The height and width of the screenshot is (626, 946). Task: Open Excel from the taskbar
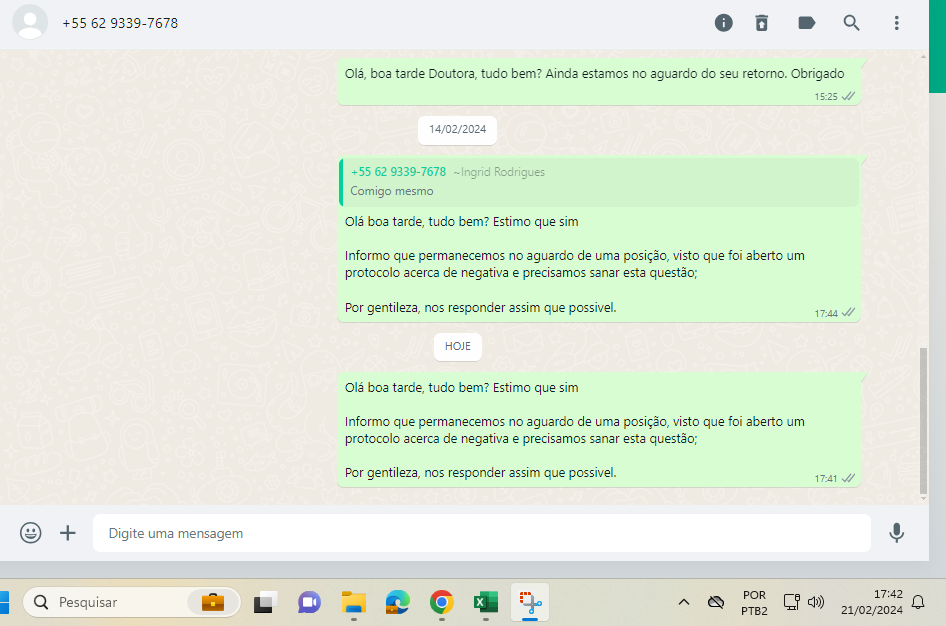click(x=486, y=602)
